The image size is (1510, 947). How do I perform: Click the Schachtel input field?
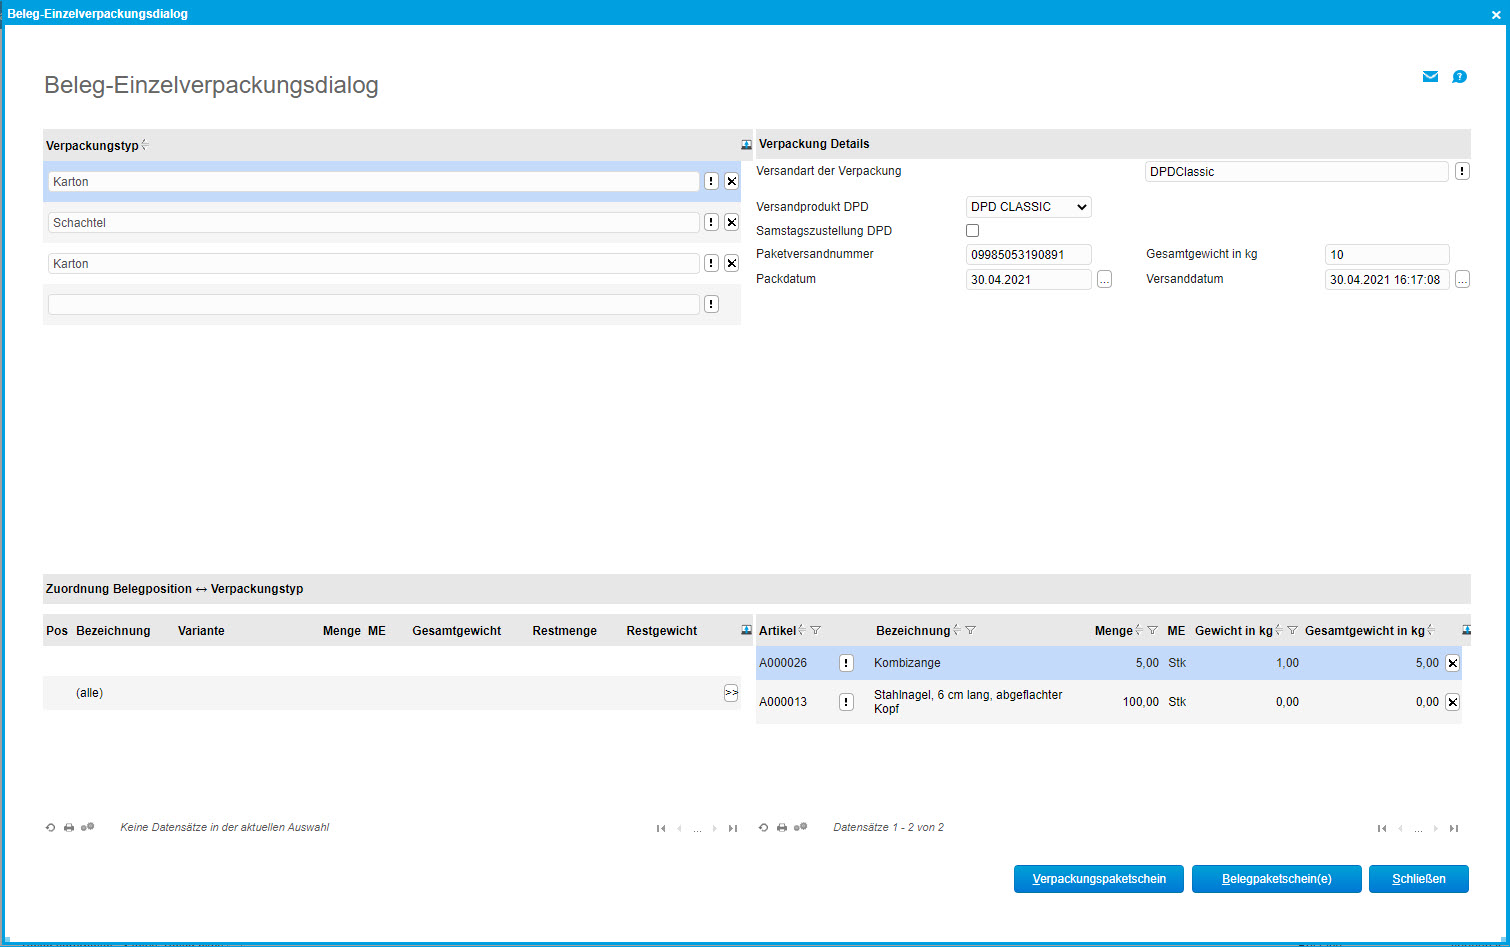373,222
